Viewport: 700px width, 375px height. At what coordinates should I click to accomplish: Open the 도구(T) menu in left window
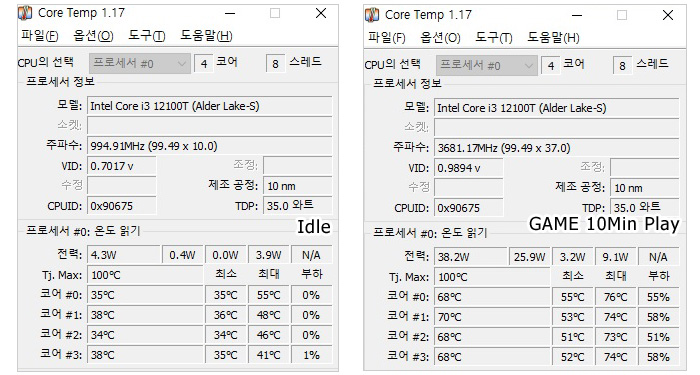pos(147,36)
